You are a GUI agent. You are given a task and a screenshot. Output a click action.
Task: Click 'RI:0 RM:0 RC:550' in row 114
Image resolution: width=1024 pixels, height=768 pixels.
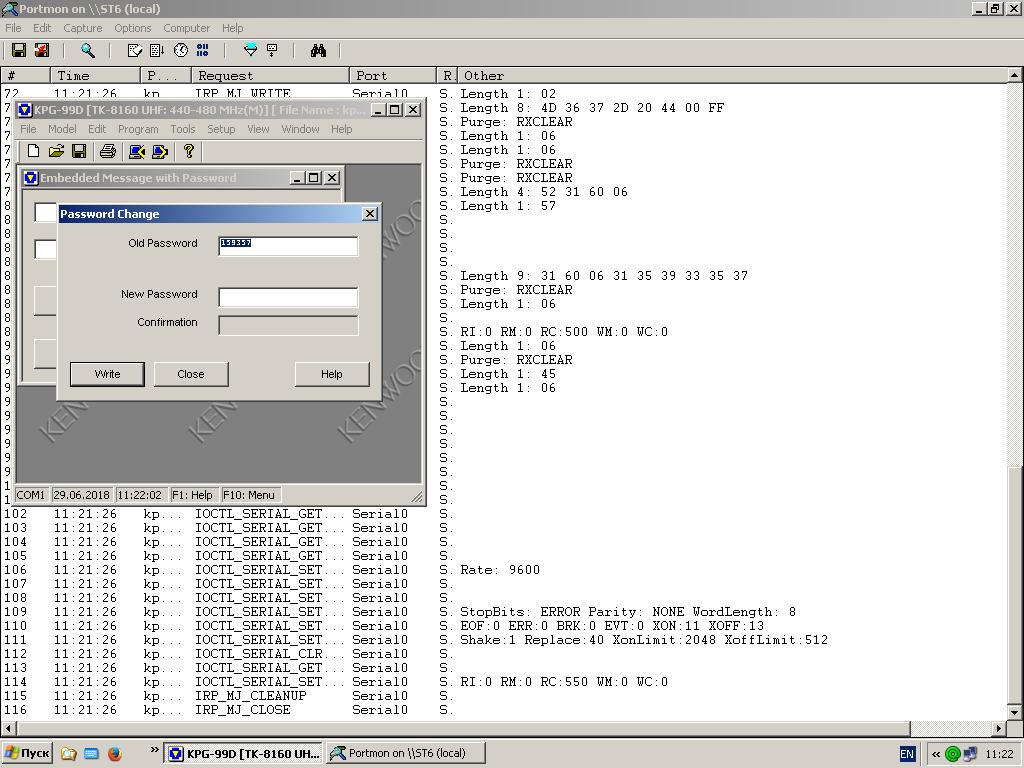tap(524, 682)
